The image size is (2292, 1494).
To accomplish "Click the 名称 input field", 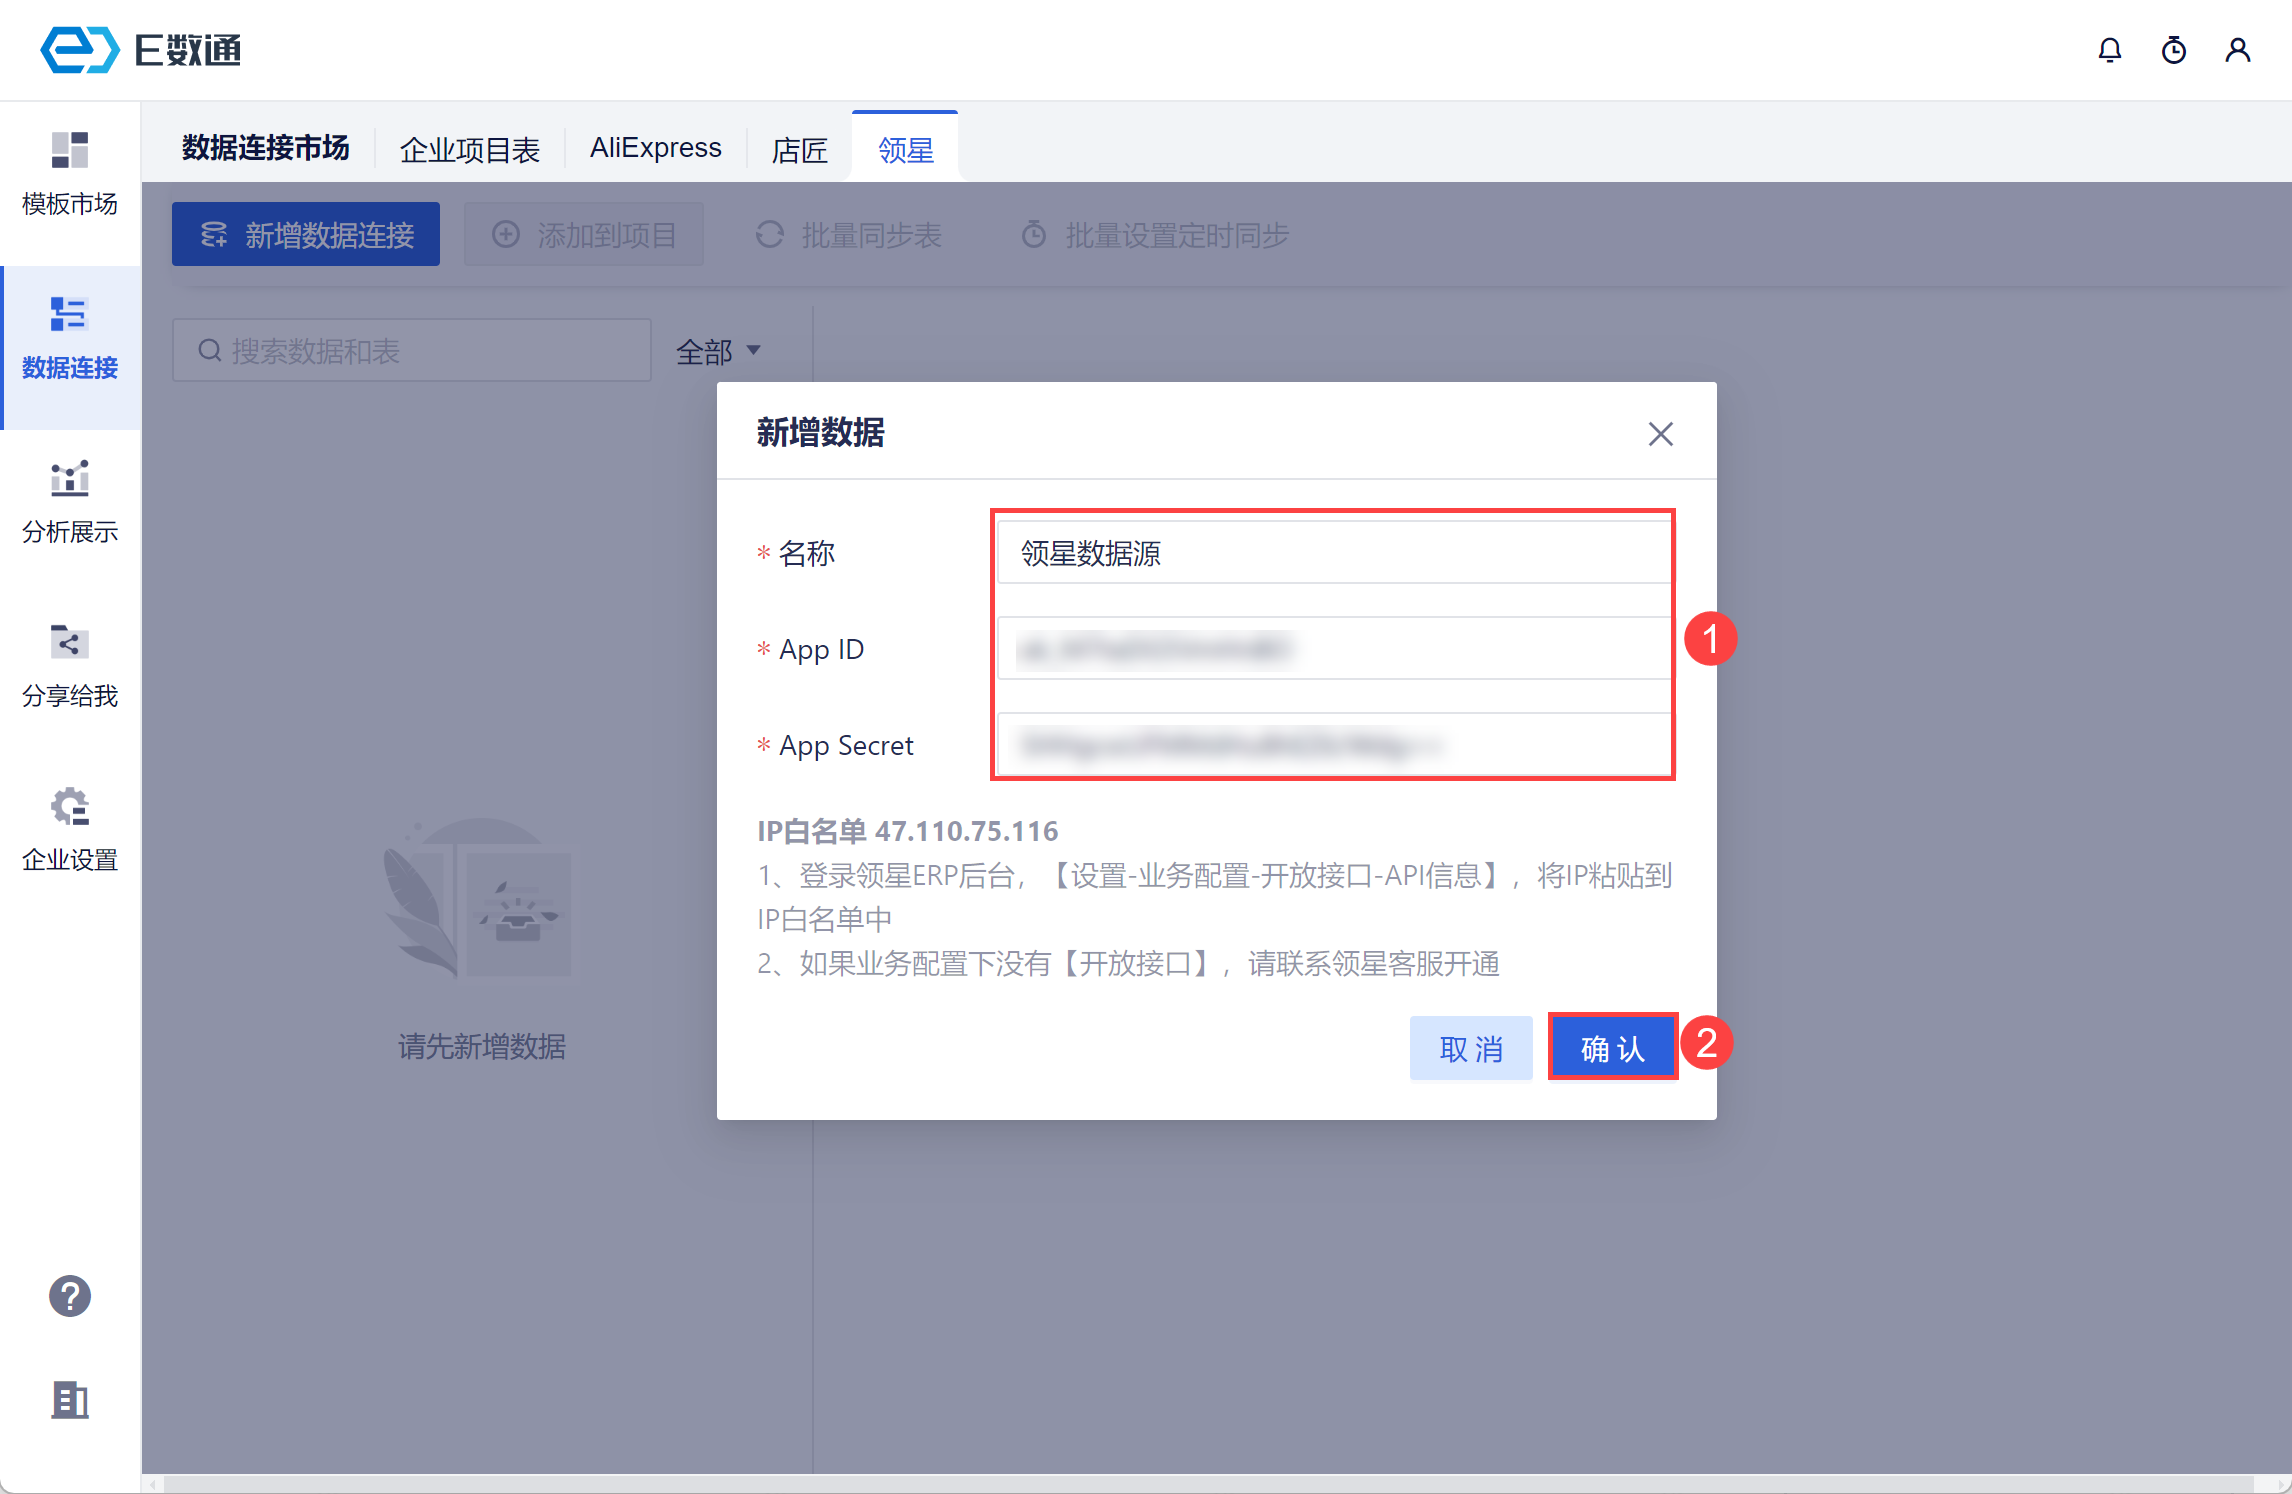I will pos(1332,553).
